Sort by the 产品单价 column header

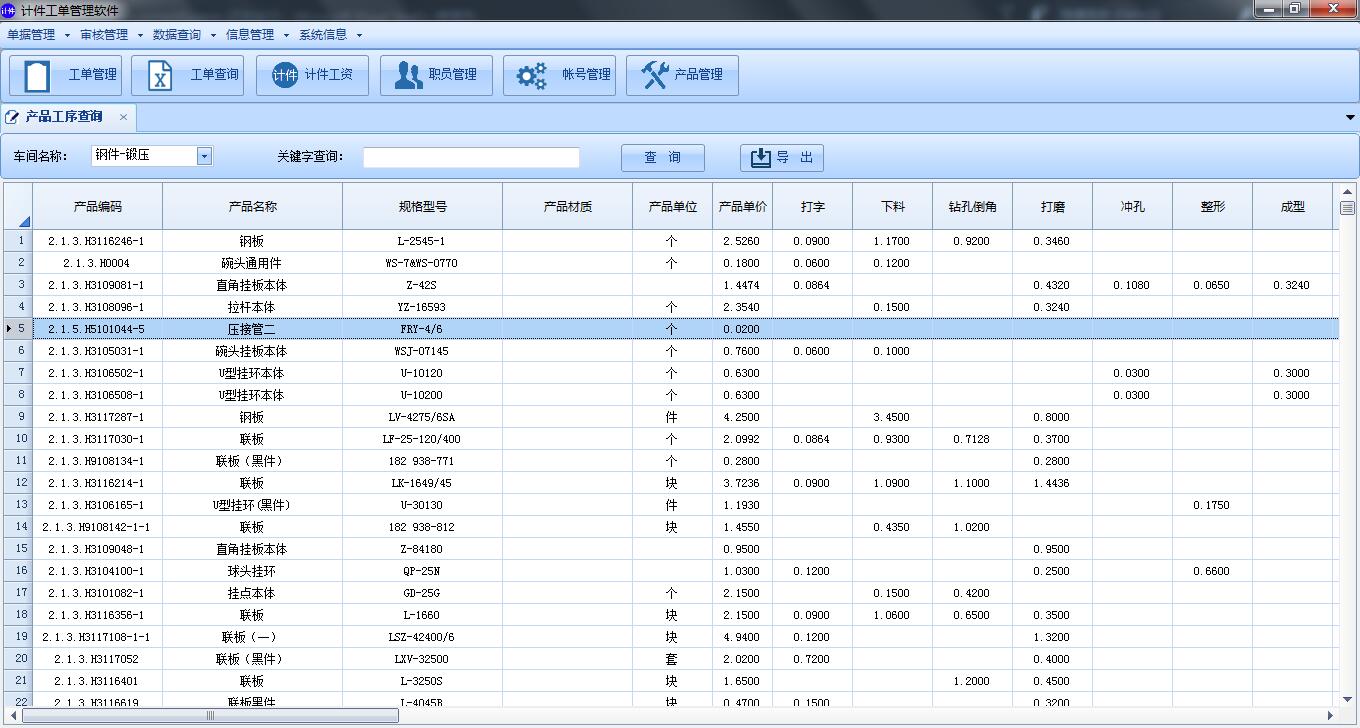[x=742, y=207]
